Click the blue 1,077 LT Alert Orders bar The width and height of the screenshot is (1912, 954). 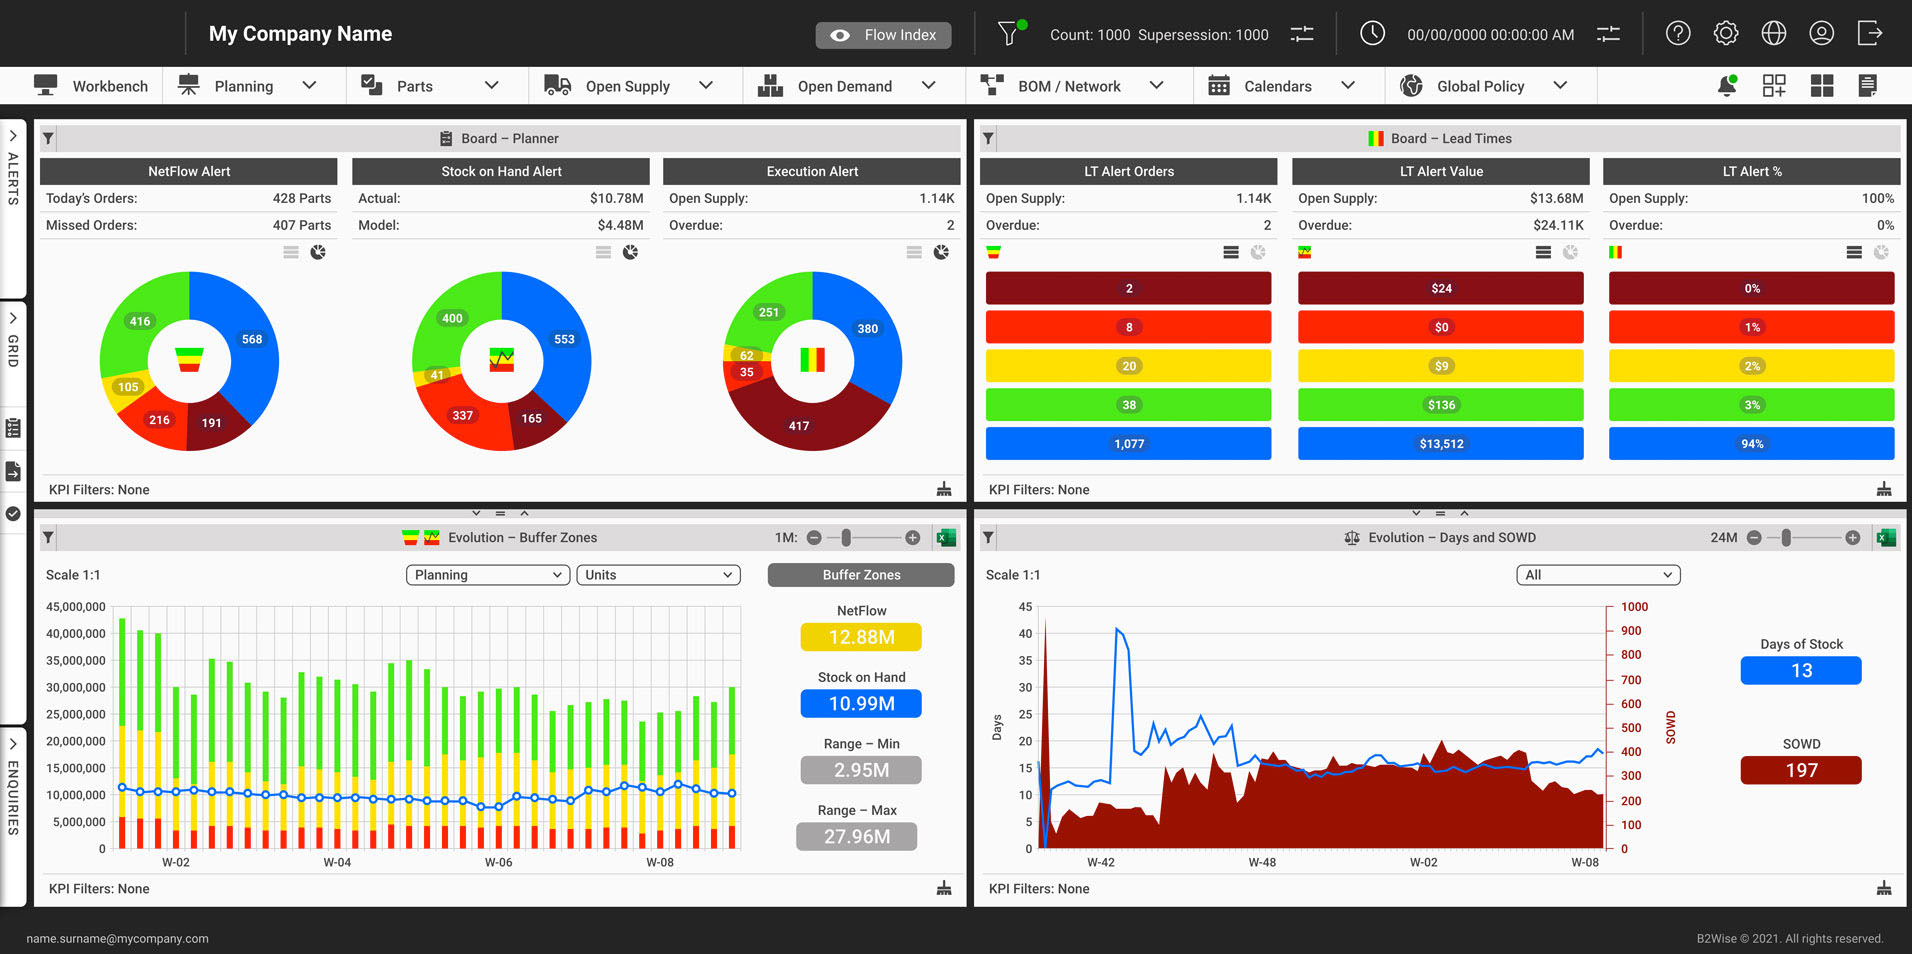click(x=1128, y=444)
